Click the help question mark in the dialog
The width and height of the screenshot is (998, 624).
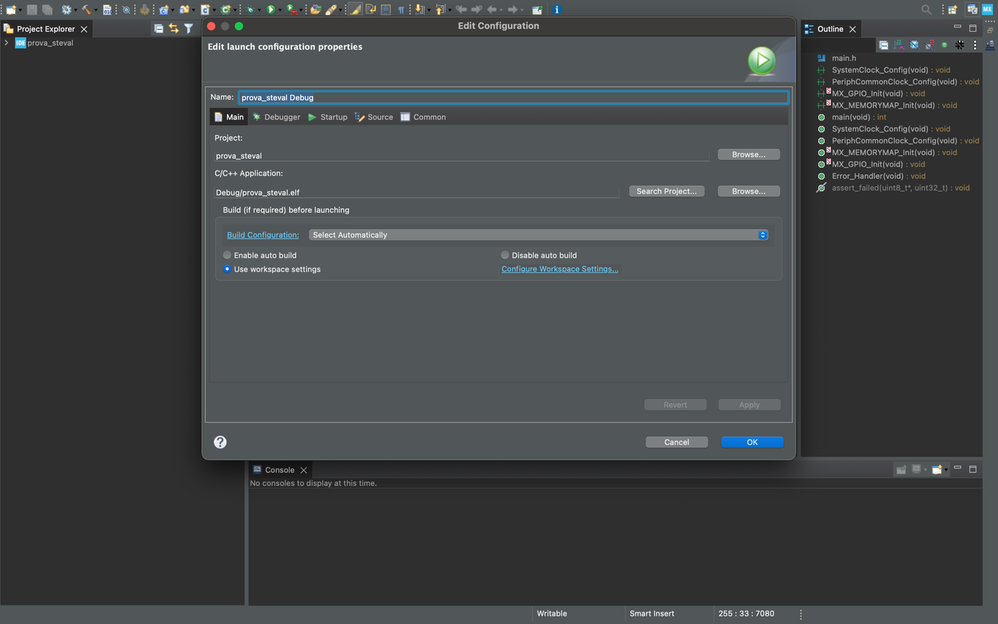click(219, 441)
